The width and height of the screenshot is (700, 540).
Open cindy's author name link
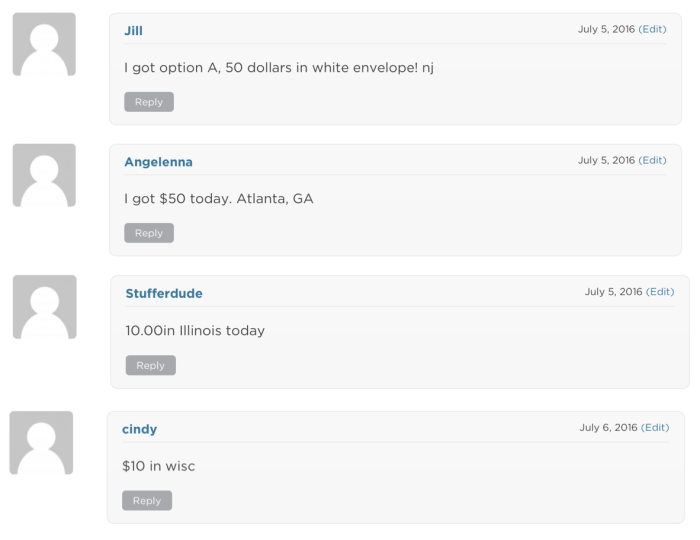pos(139,429)
